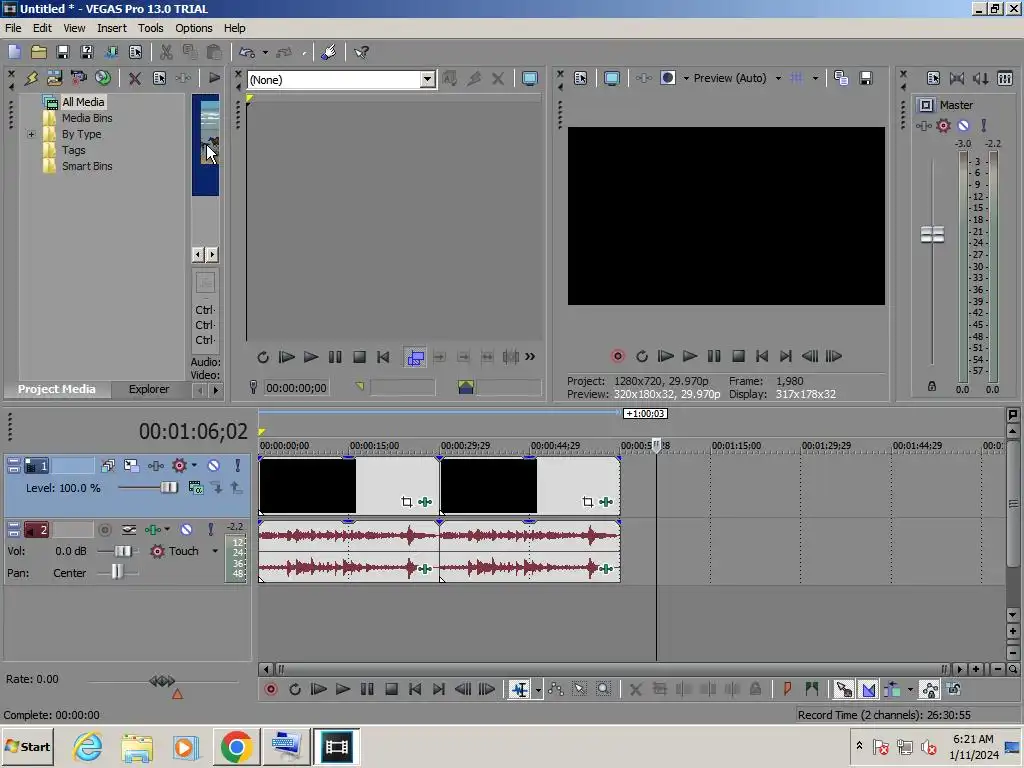Click the Envelope Edit Tool icon
Viewport: 1024px width, 768px height.
tap(556, 689)
